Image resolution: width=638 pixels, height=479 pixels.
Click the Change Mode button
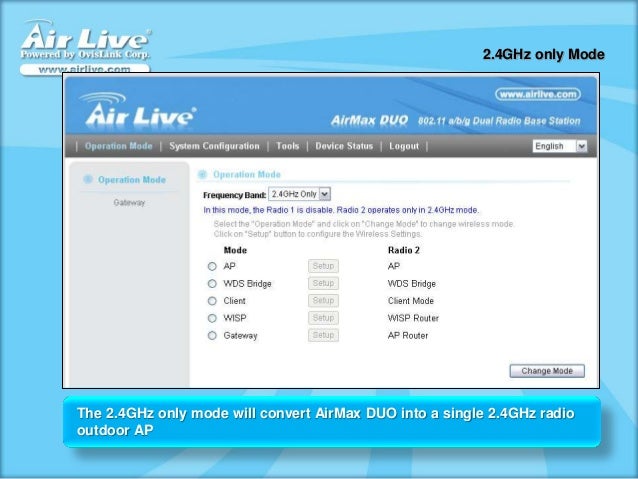547,371
